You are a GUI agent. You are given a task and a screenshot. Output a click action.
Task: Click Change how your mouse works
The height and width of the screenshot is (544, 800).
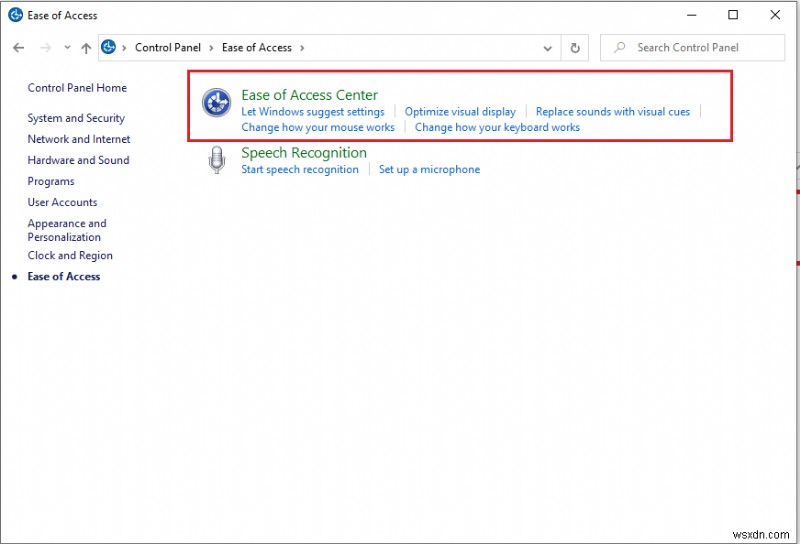pos(318,127)
